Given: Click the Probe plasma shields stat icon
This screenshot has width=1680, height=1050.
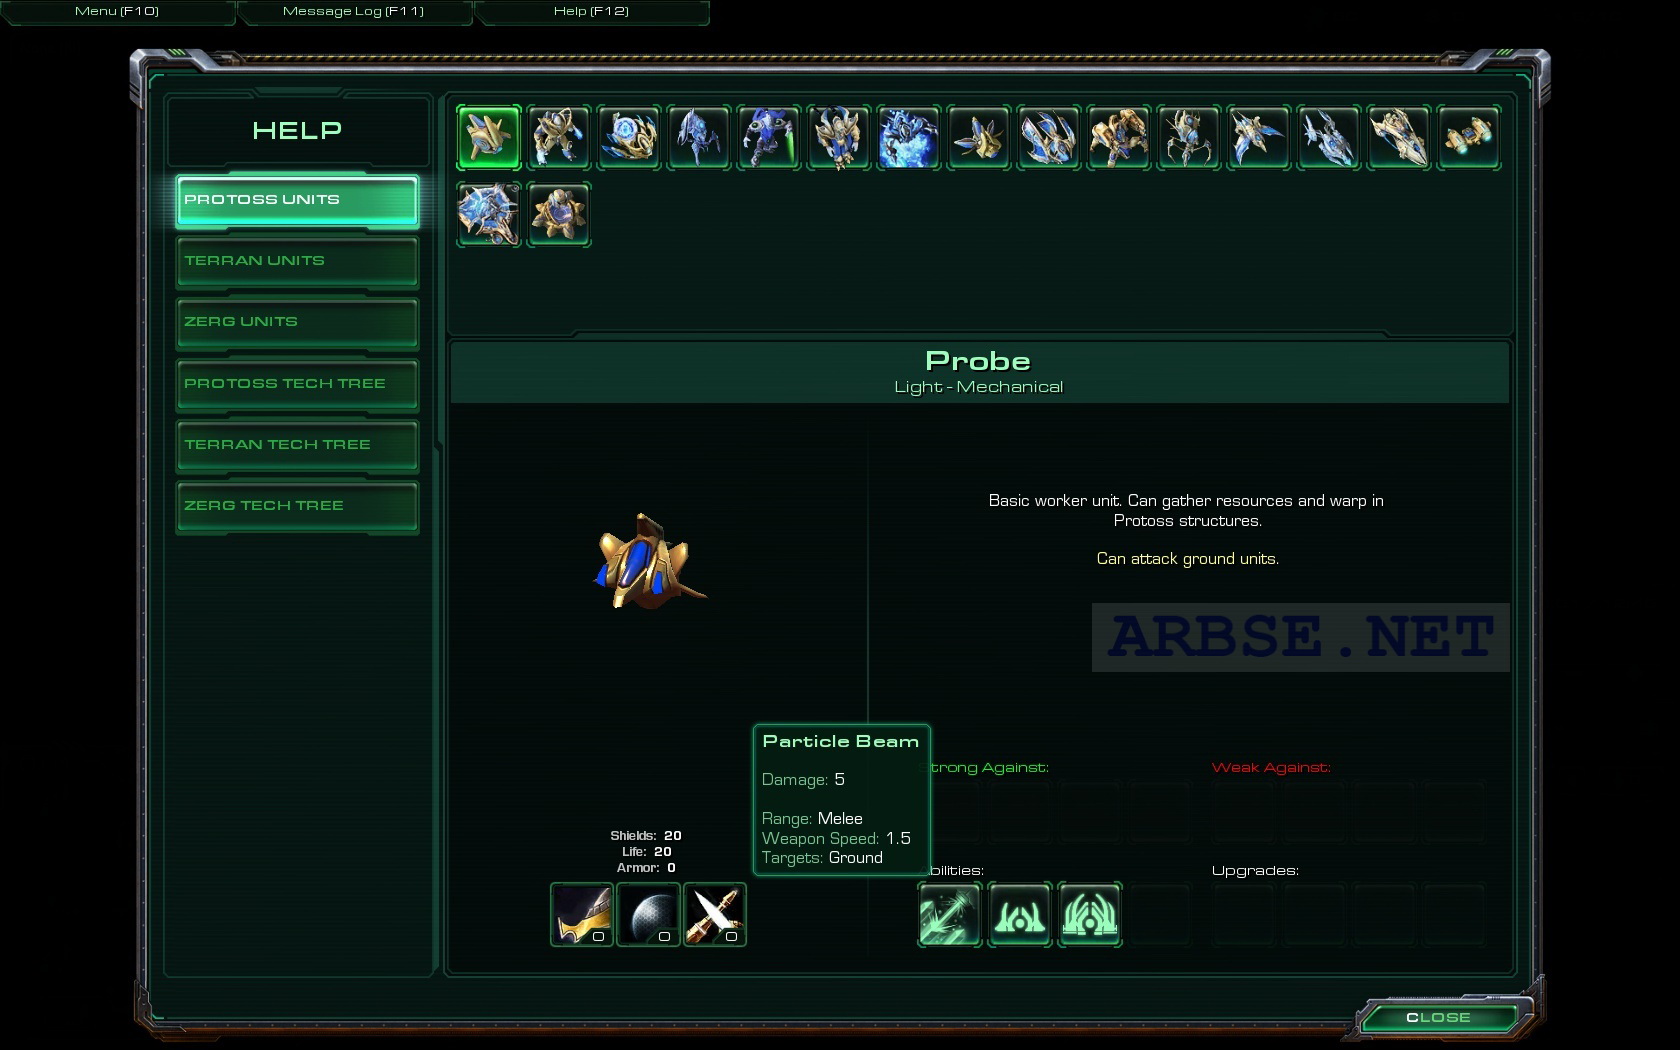Looking at the screenshot, I should click(649, 914).
